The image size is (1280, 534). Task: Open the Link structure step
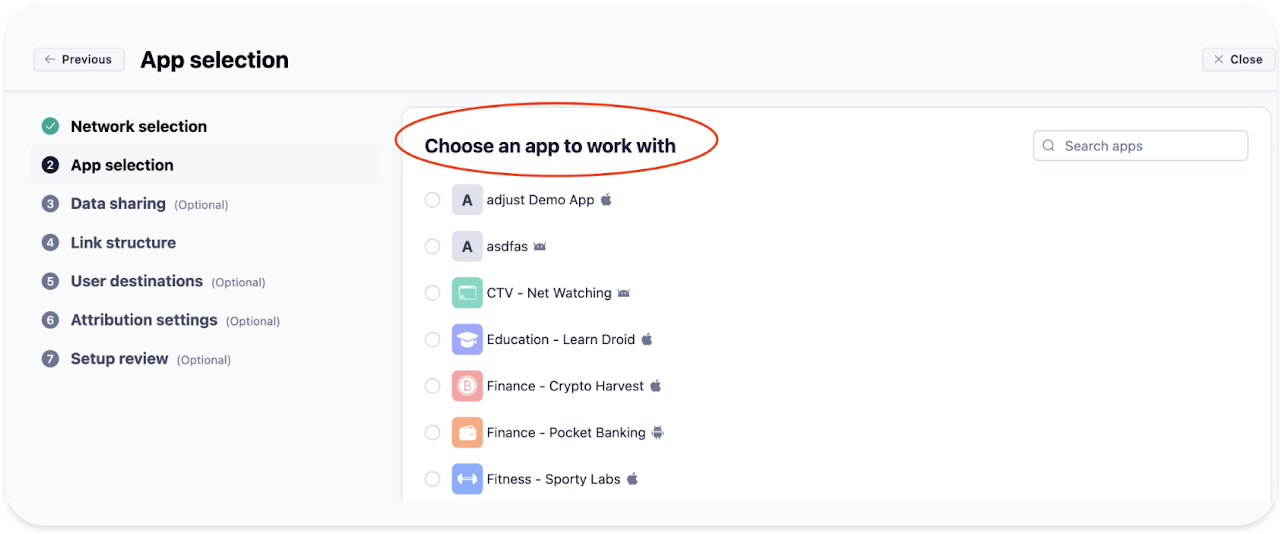pos(123,243)
